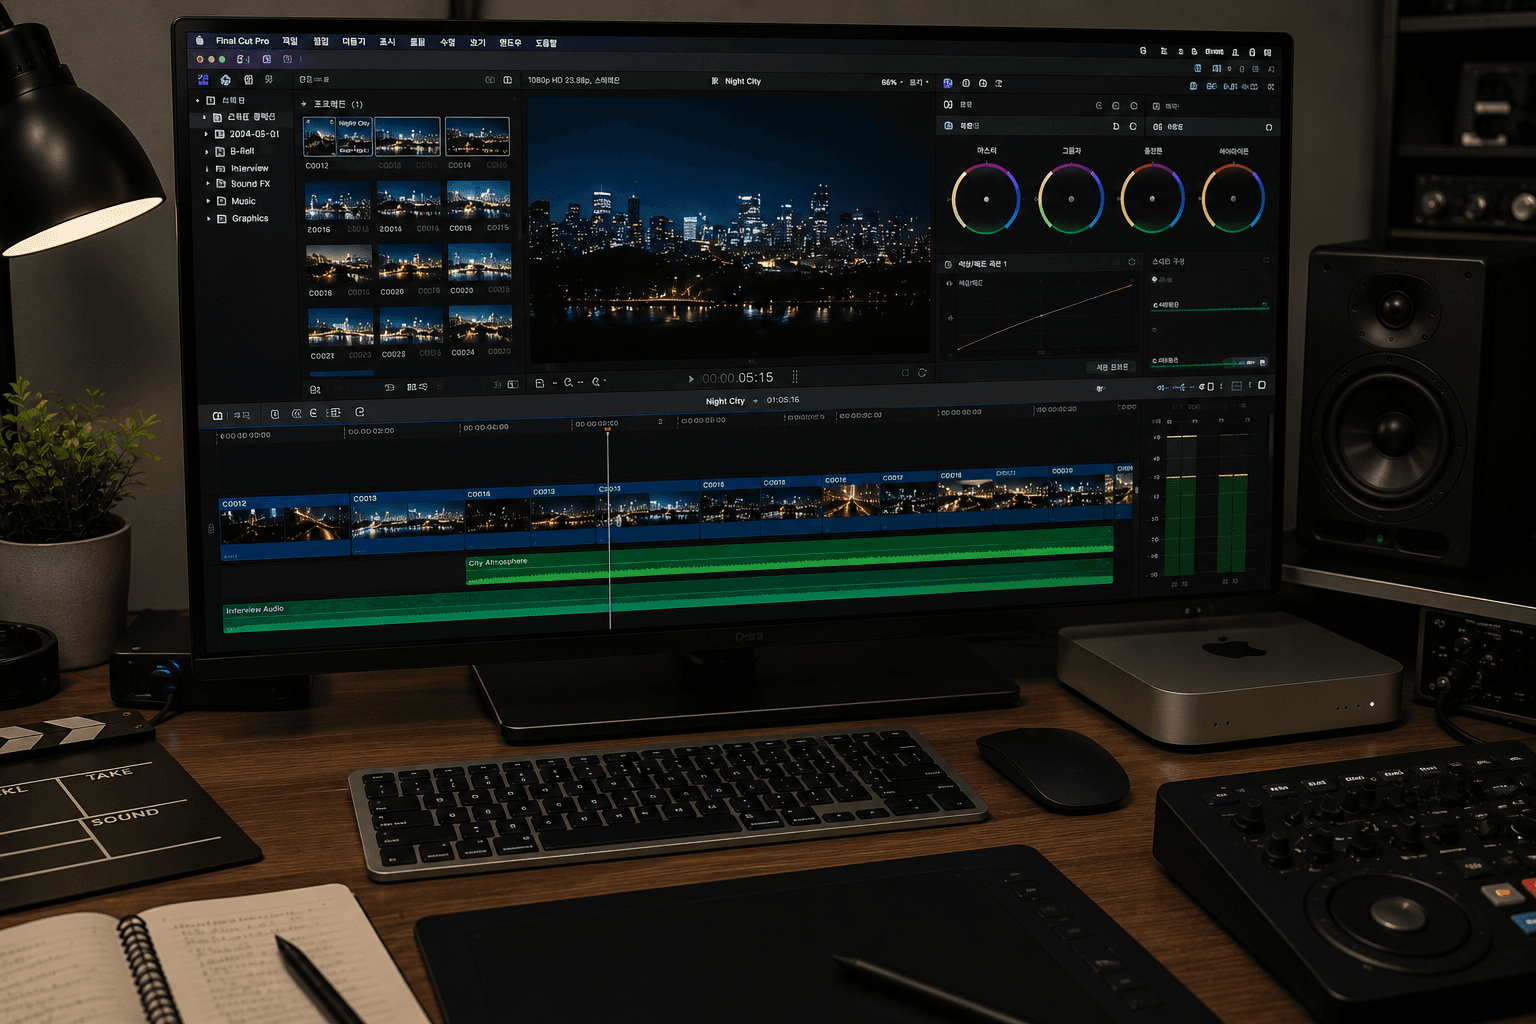Click the leftmost macOS menu bar status icon
Image resolution: width=1536 pixels, height=1024 pixels.
1143,50
